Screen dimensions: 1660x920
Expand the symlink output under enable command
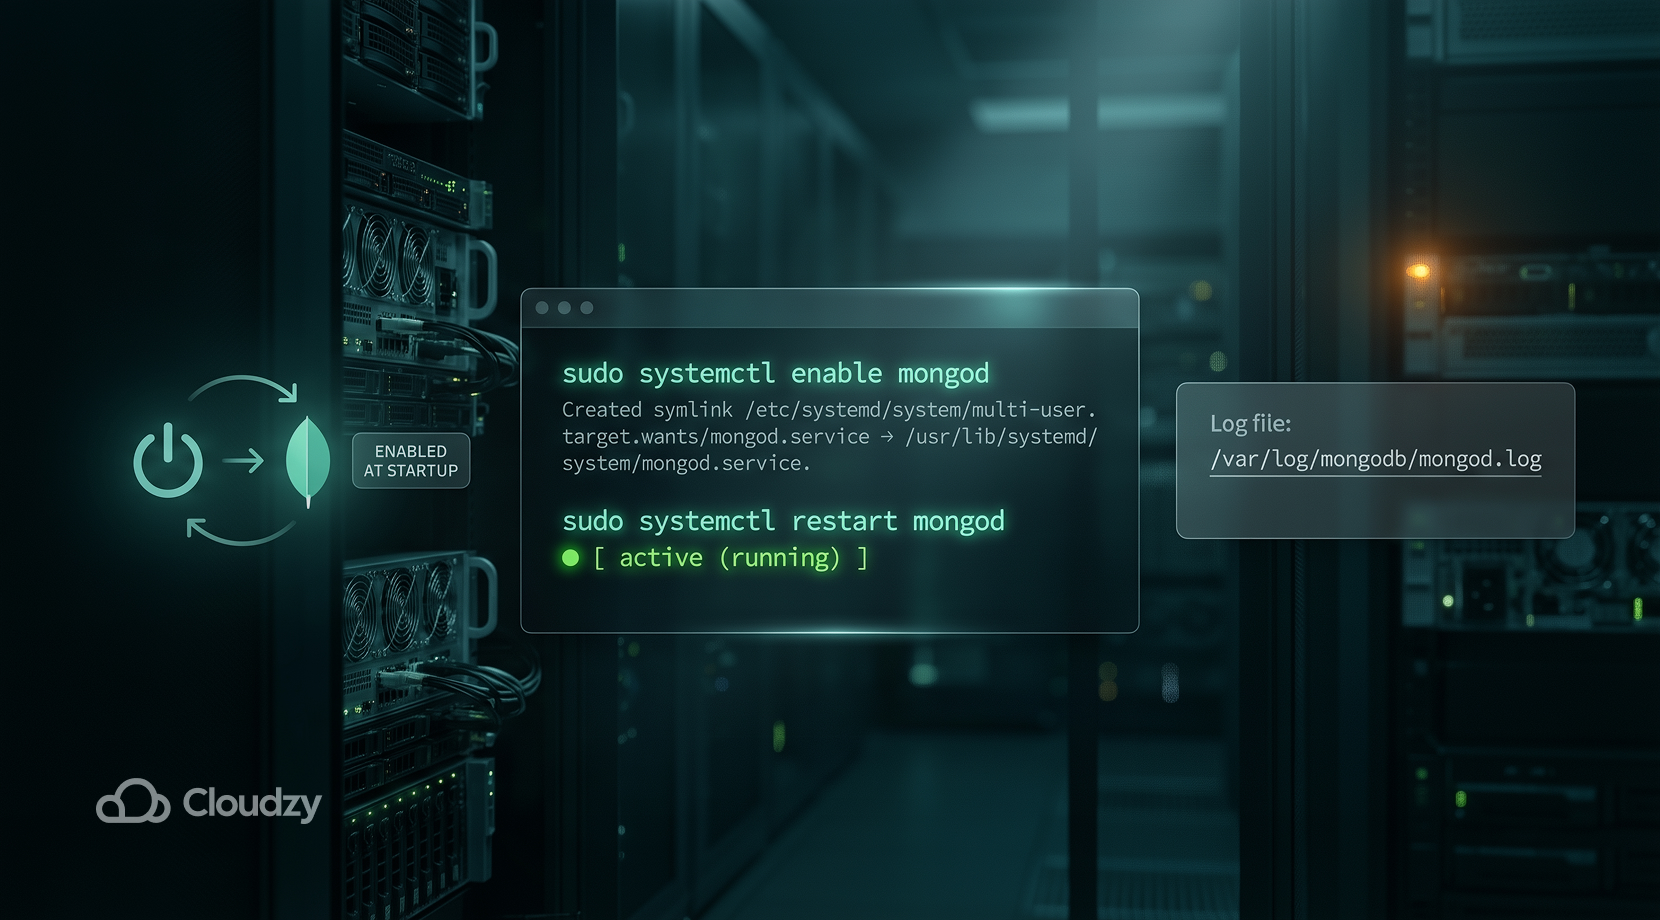[828, 436]
